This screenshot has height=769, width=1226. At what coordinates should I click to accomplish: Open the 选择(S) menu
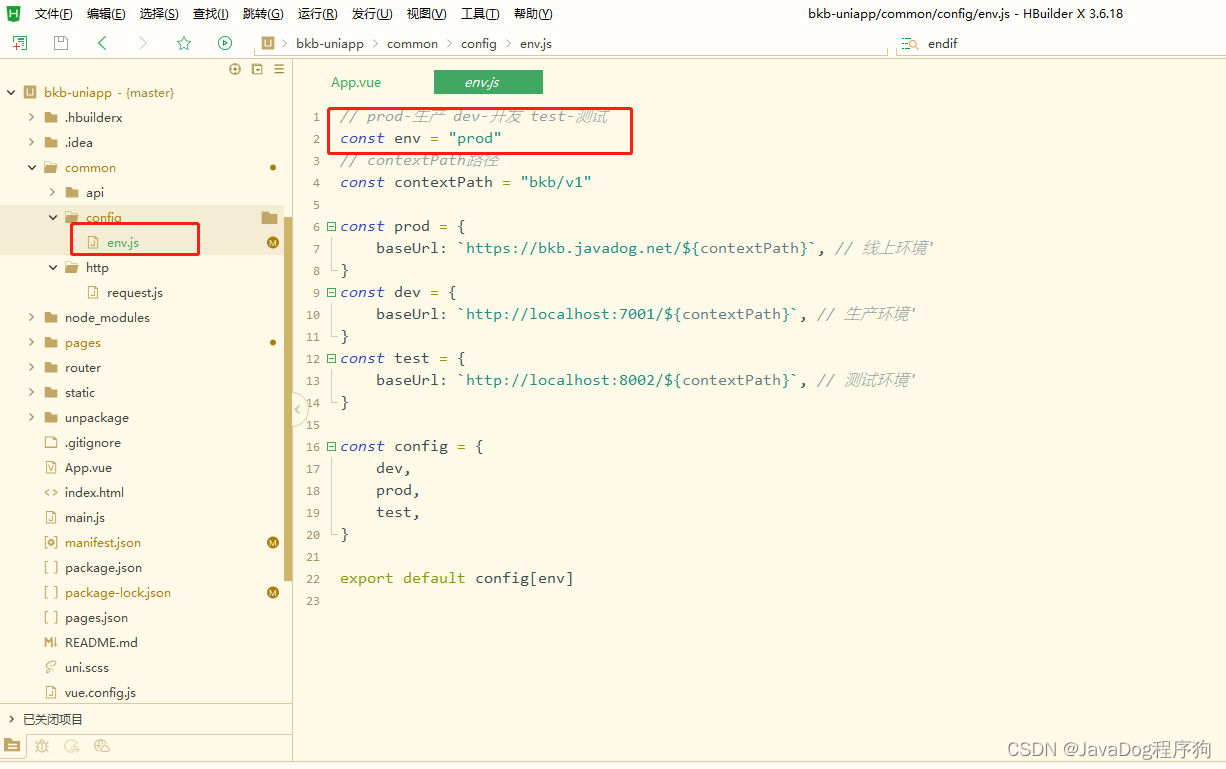[x=159, y=14]
